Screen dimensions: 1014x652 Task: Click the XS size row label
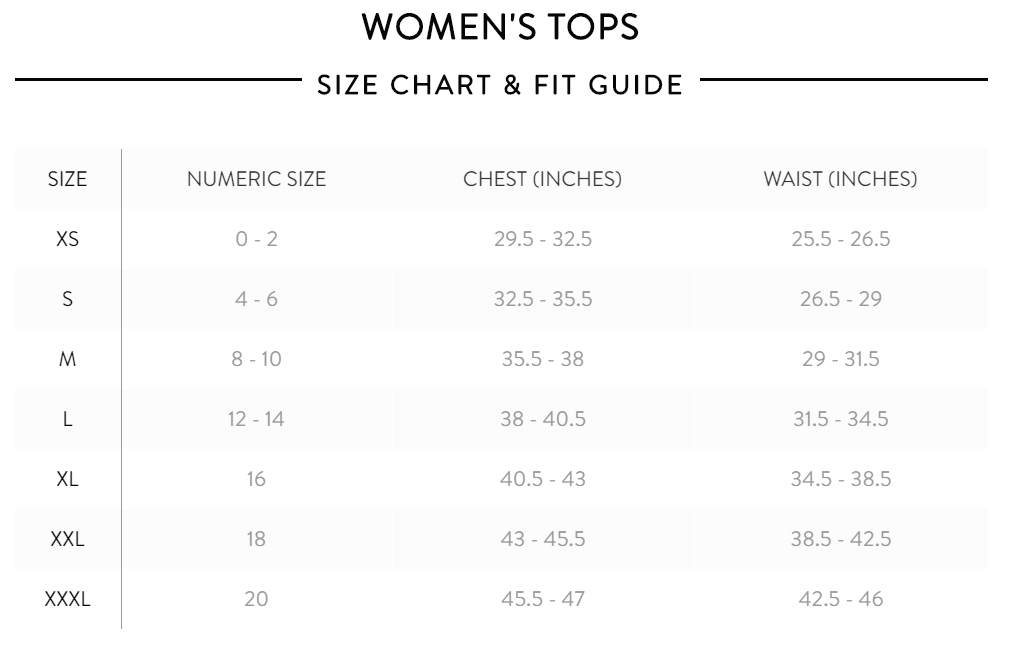click(x=67, y=239)
